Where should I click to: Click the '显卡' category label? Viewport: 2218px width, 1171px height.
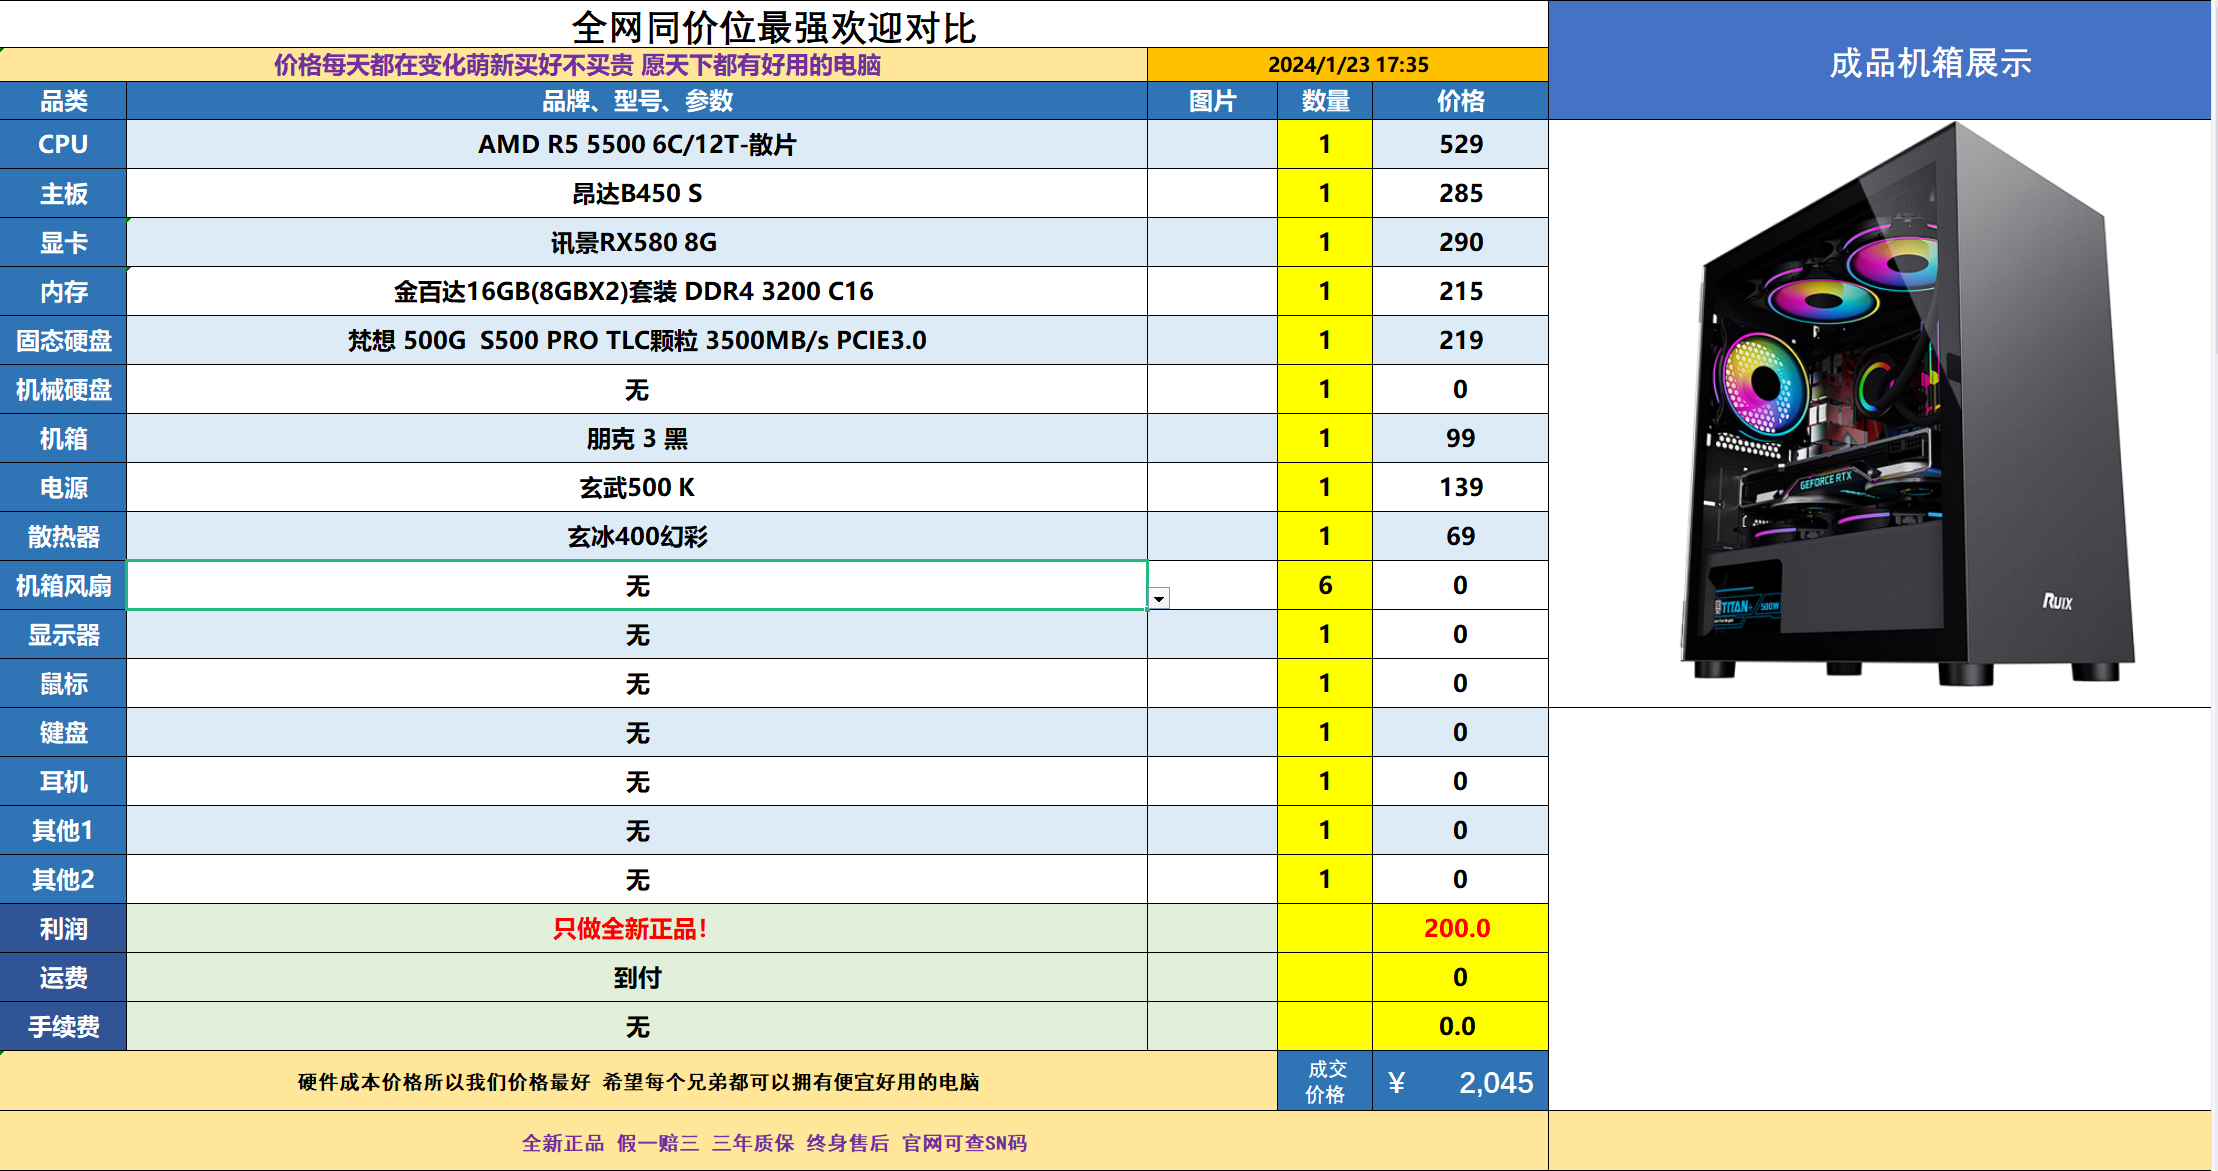63,242
